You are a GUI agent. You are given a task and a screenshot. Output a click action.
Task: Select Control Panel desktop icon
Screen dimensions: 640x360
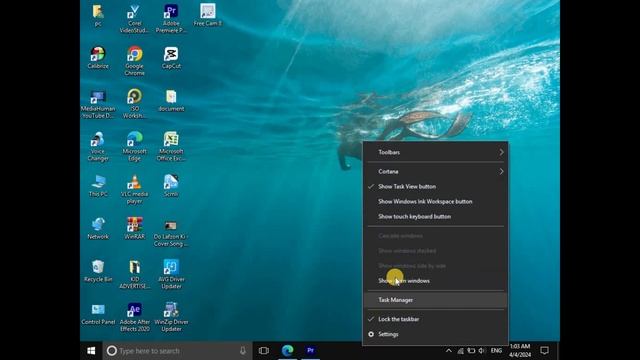pyautogui.click(x=98, y=314)
